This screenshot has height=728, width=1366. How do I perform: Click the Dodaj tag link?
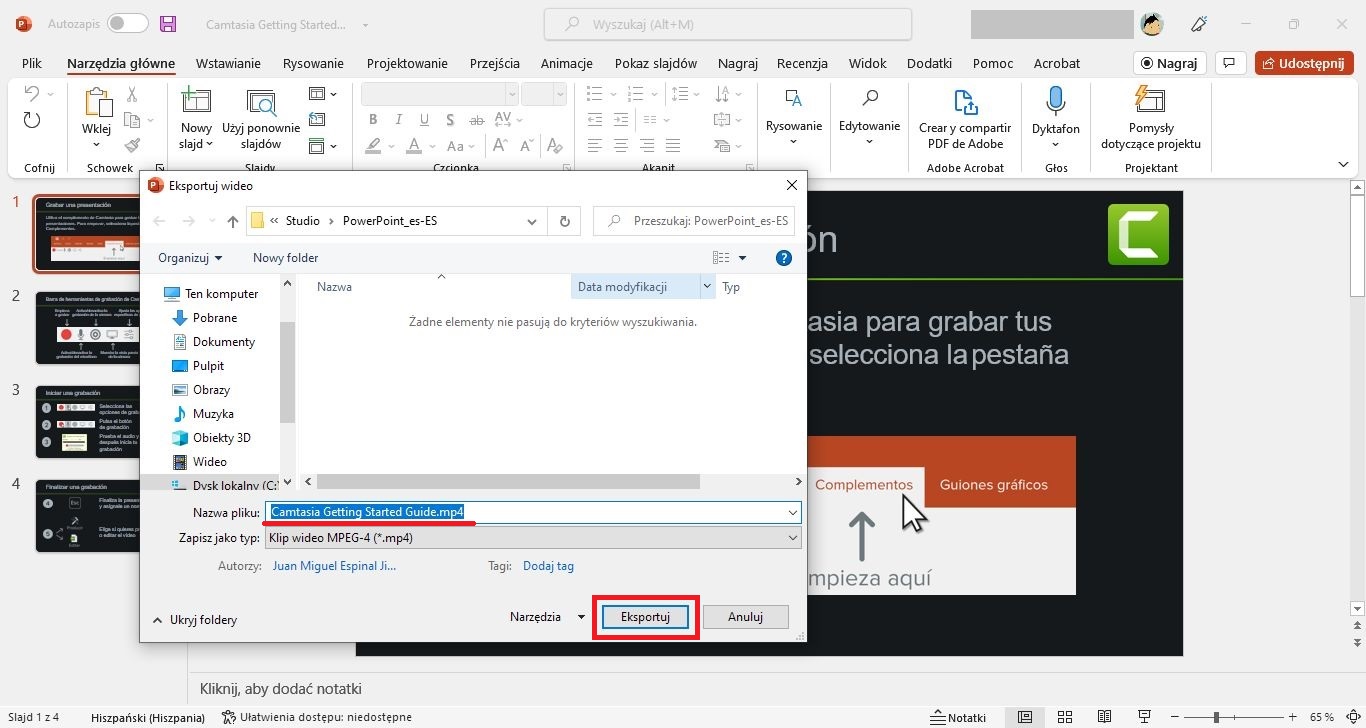[548, 566]
